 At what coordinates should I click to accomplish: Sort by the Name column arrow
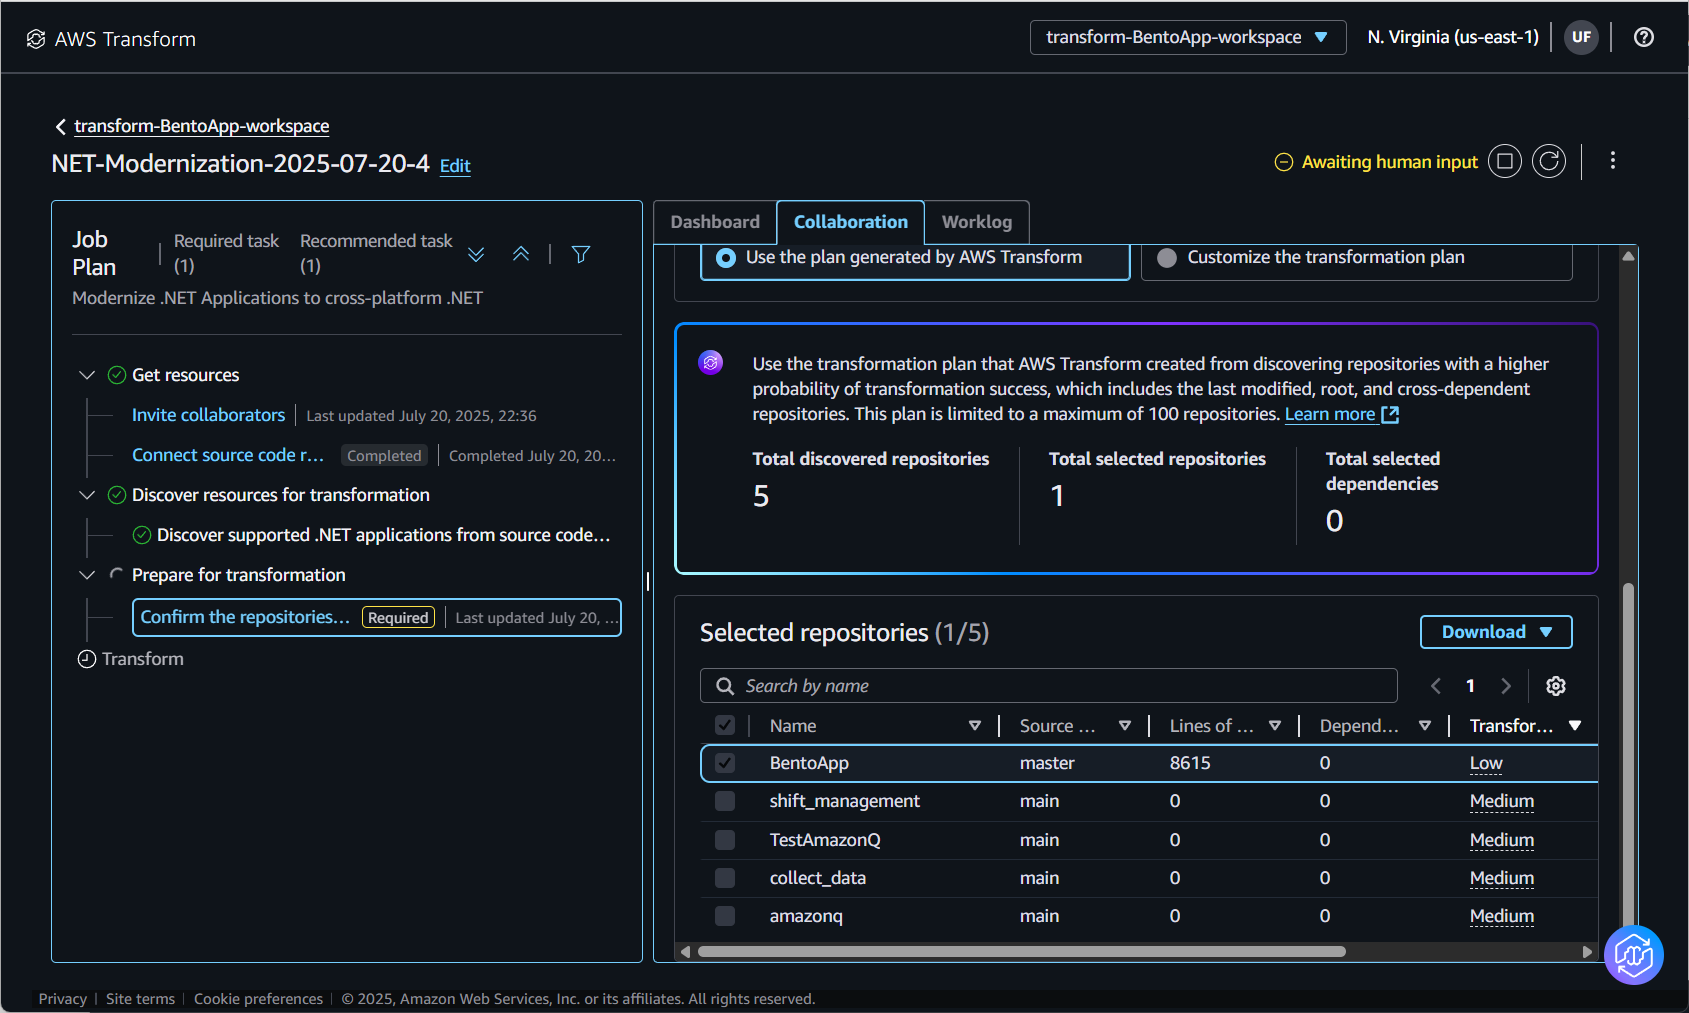click(x=975, y=726)
